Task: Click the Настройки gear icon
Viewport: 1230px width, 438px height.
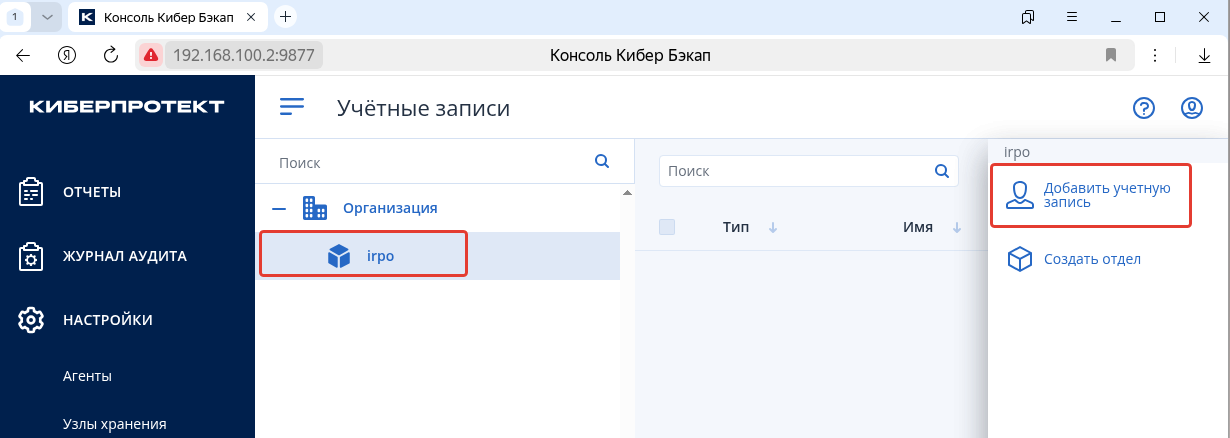Action: pos(32,320)
